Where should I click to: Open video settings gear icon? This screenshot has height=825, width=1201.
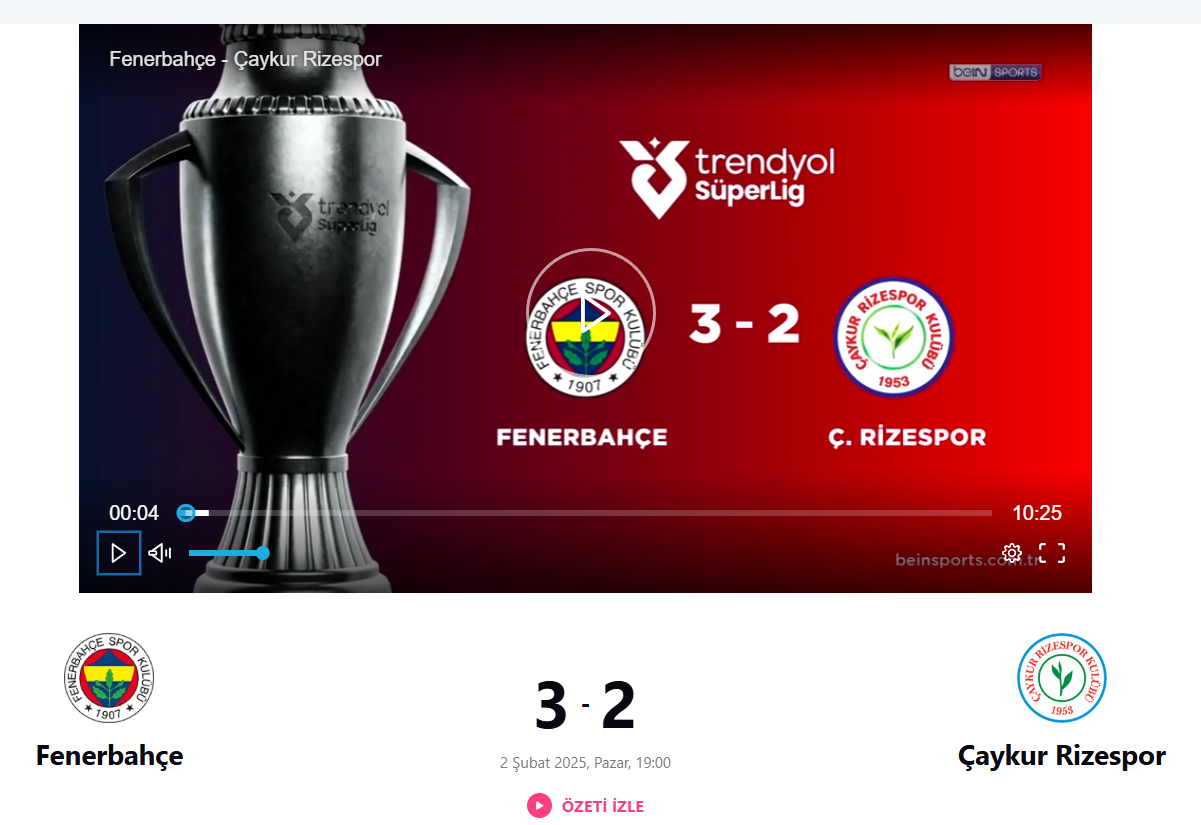(1012, 553)
